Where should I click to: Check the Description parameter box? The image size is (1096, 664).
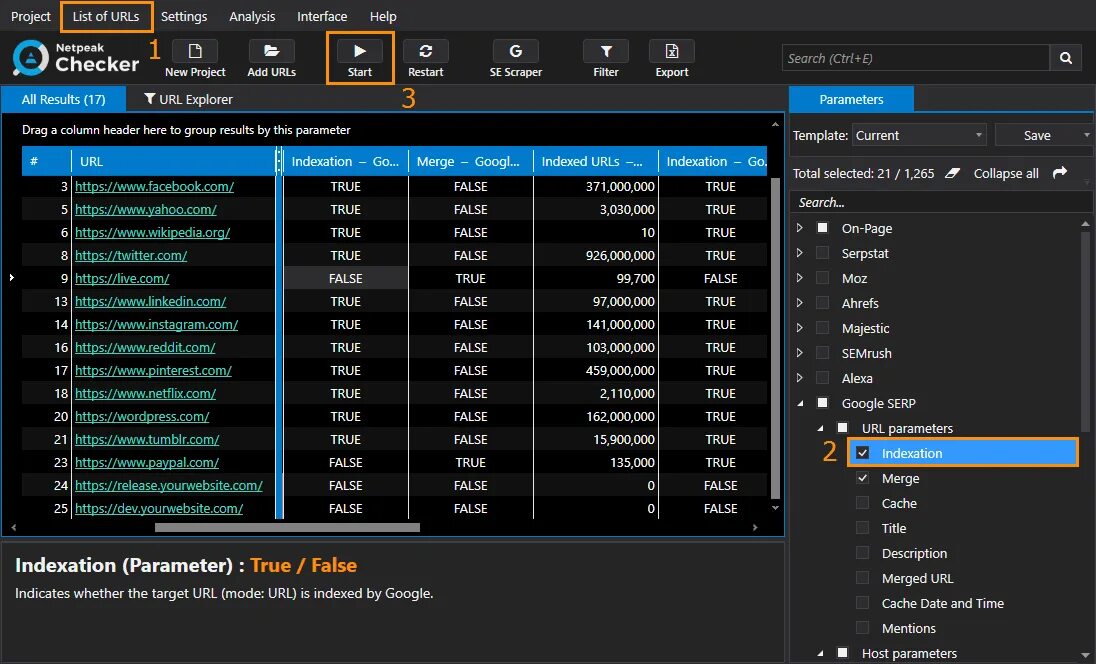tap(863, 553)
